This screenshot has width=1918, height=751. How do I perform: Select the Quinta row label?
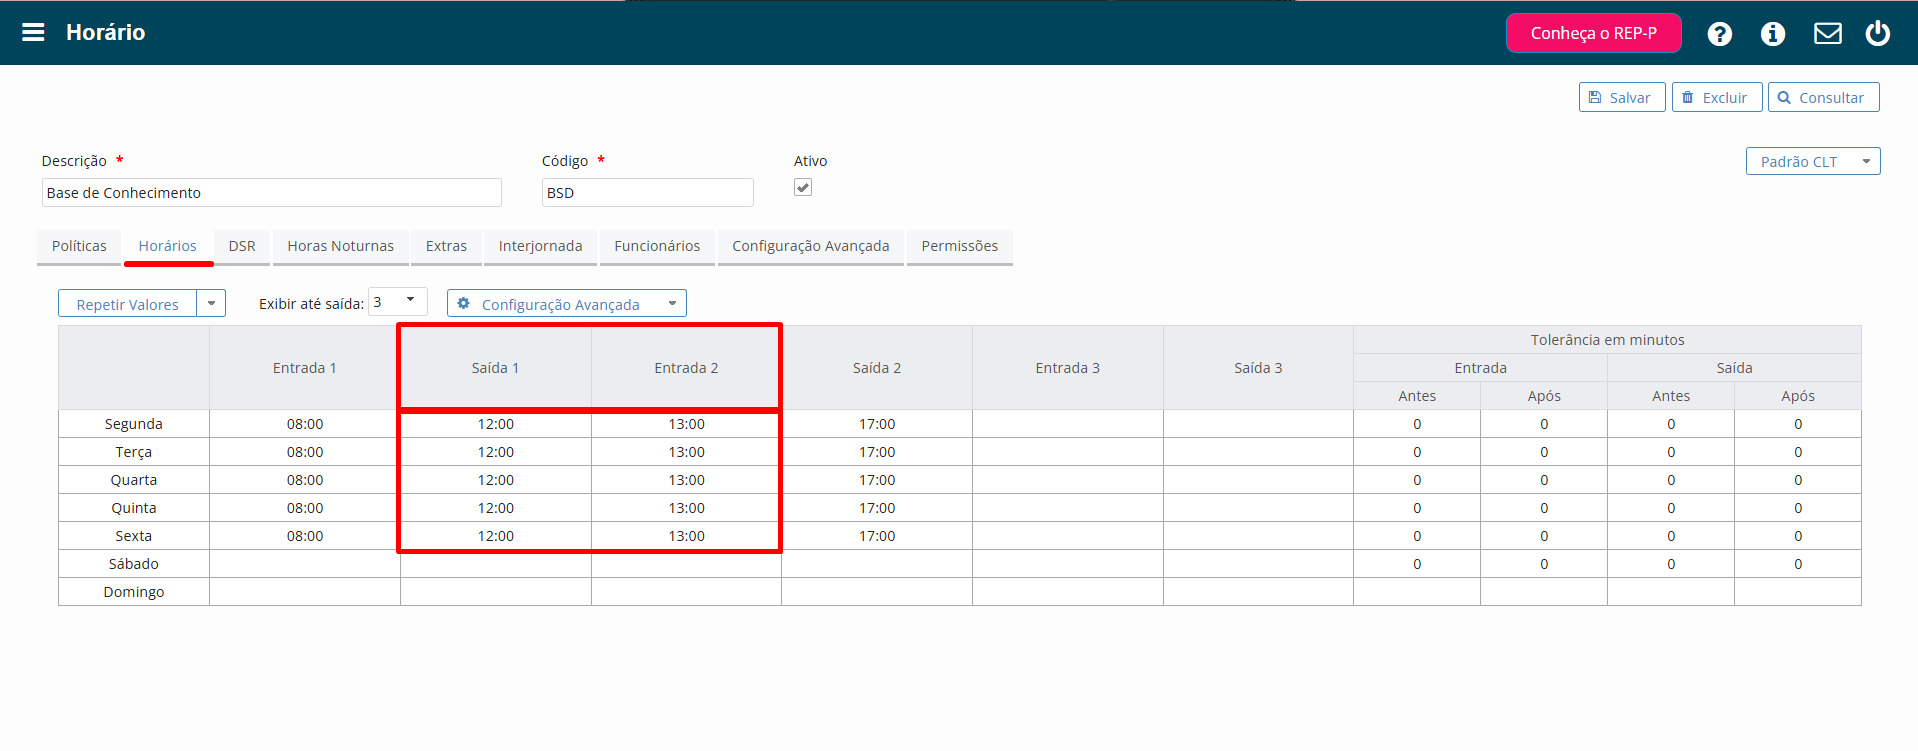tap(134, 508)
